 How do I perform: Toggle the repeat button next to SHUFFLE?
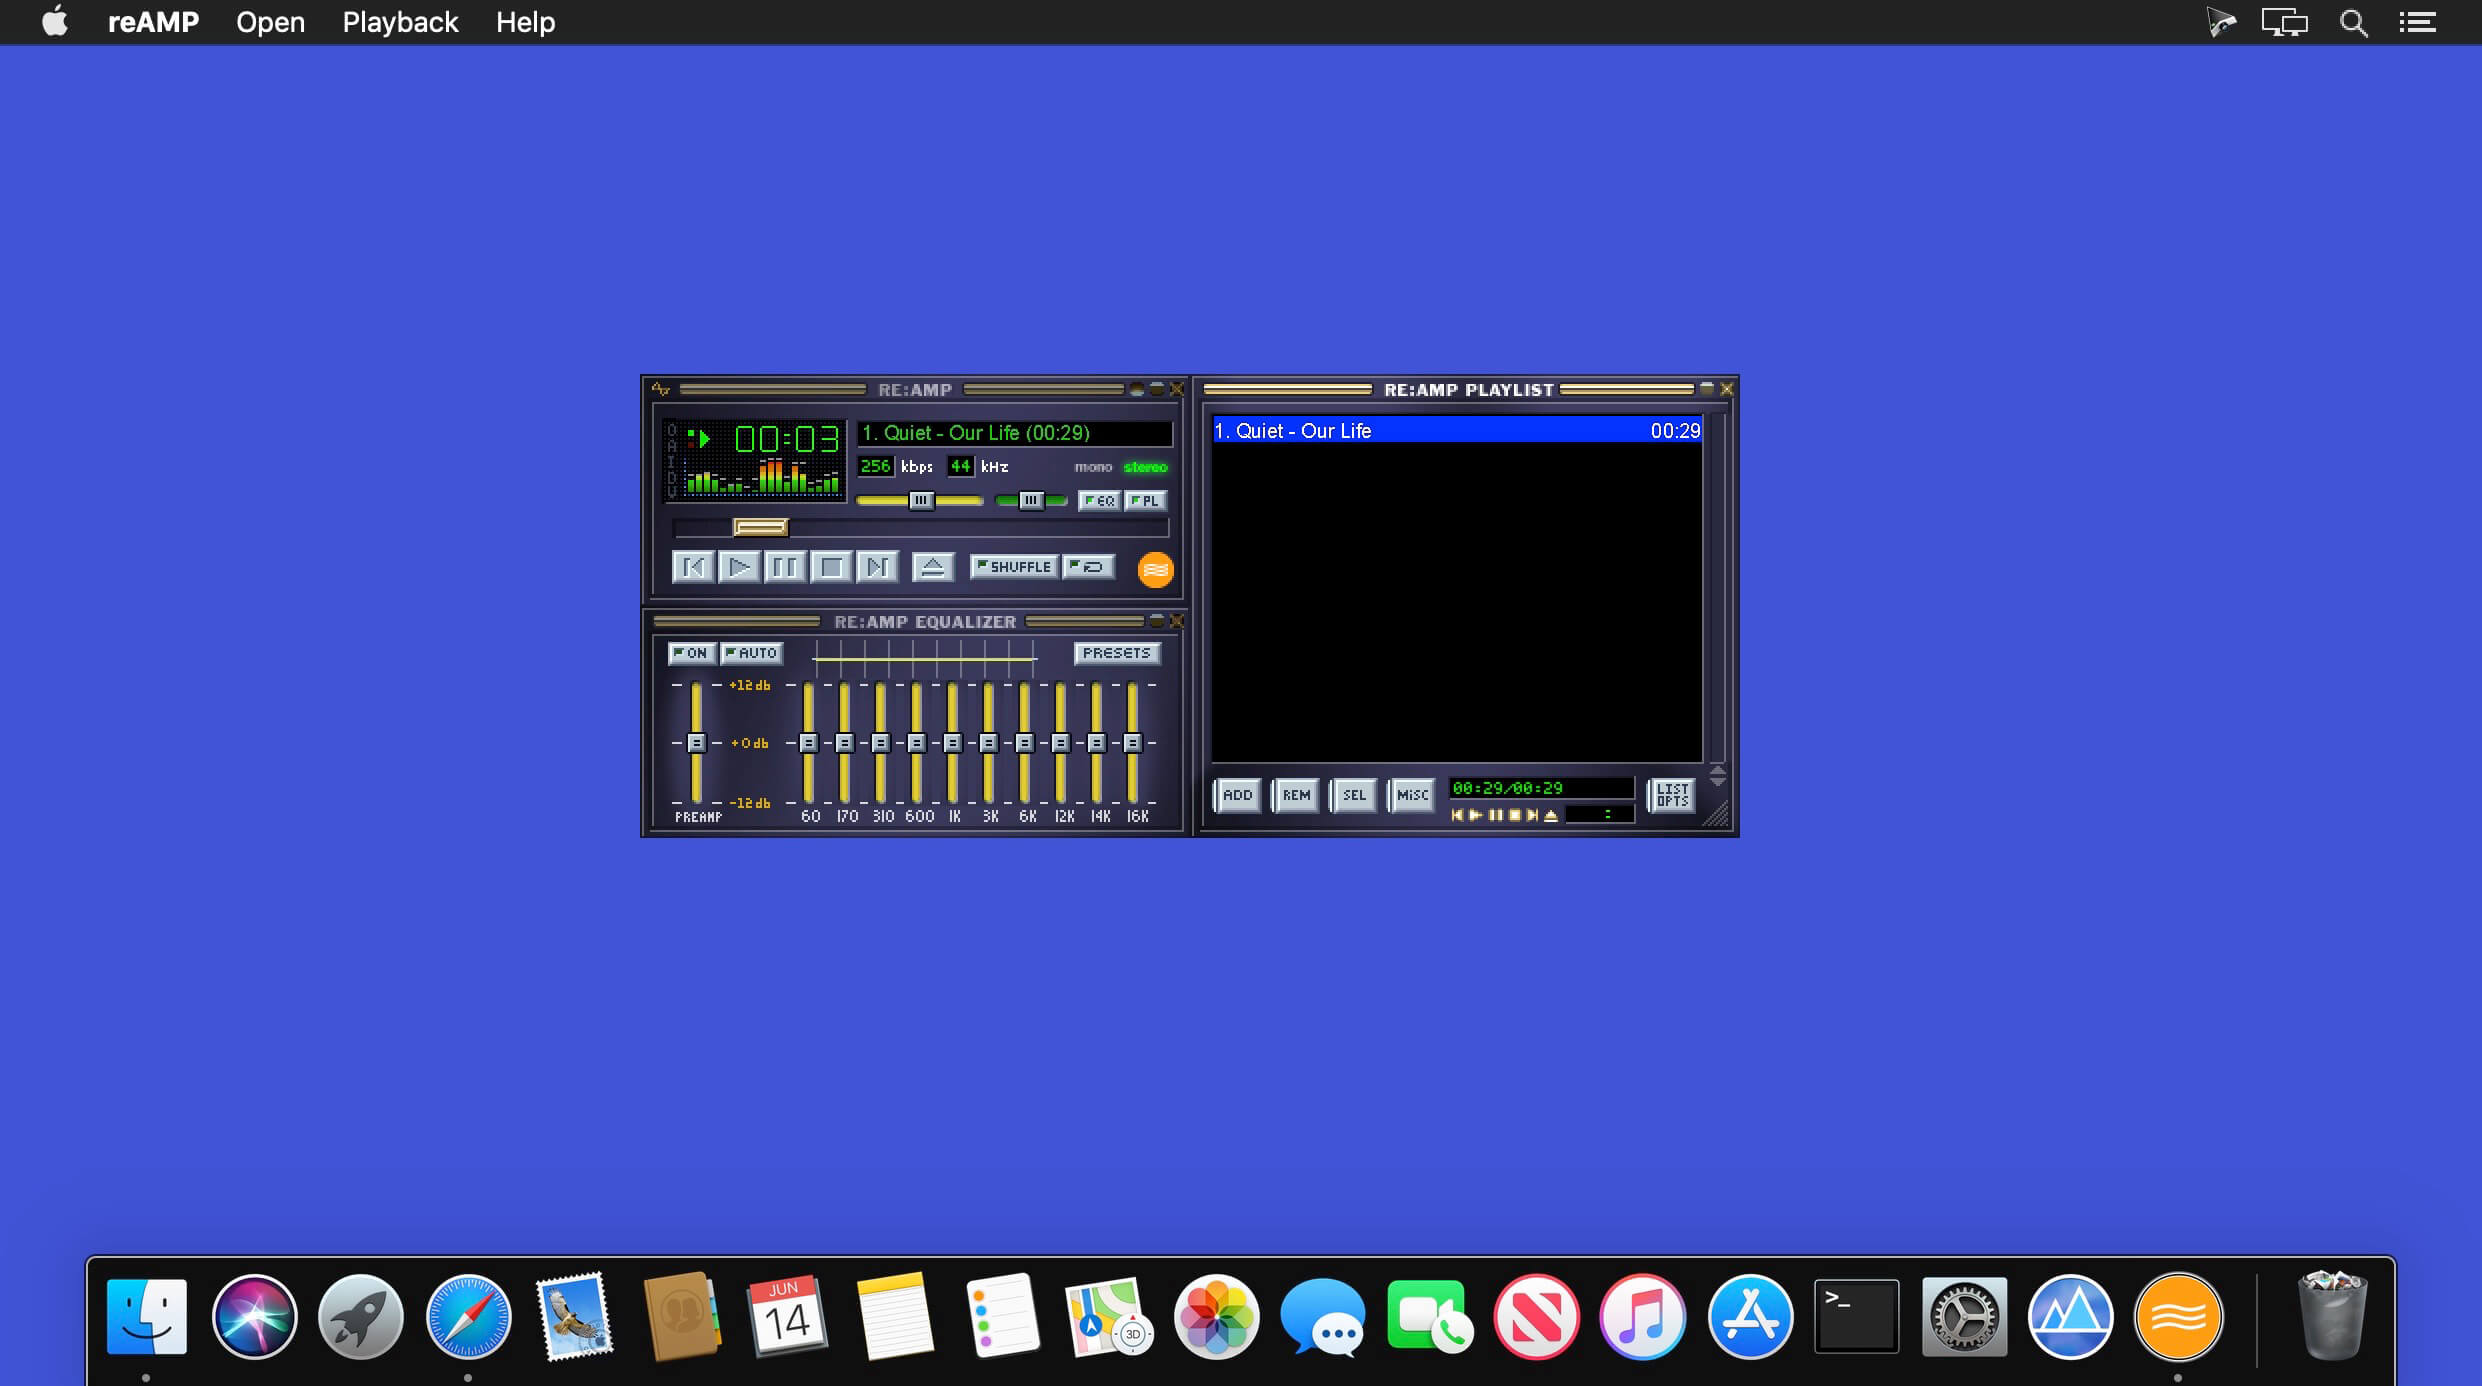click(x=1088, y=567)
